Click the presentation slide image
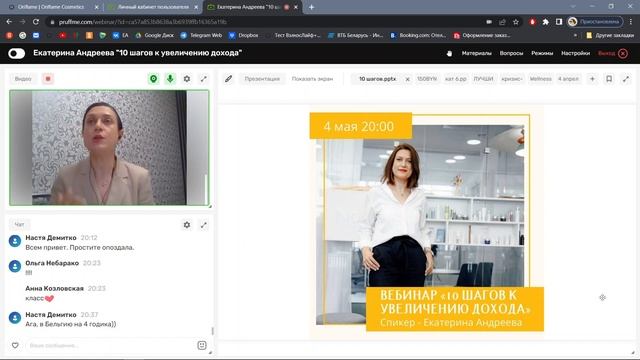The height and width of the screenshot is (360, 640). pyautogui.click(x=427, y=222)
